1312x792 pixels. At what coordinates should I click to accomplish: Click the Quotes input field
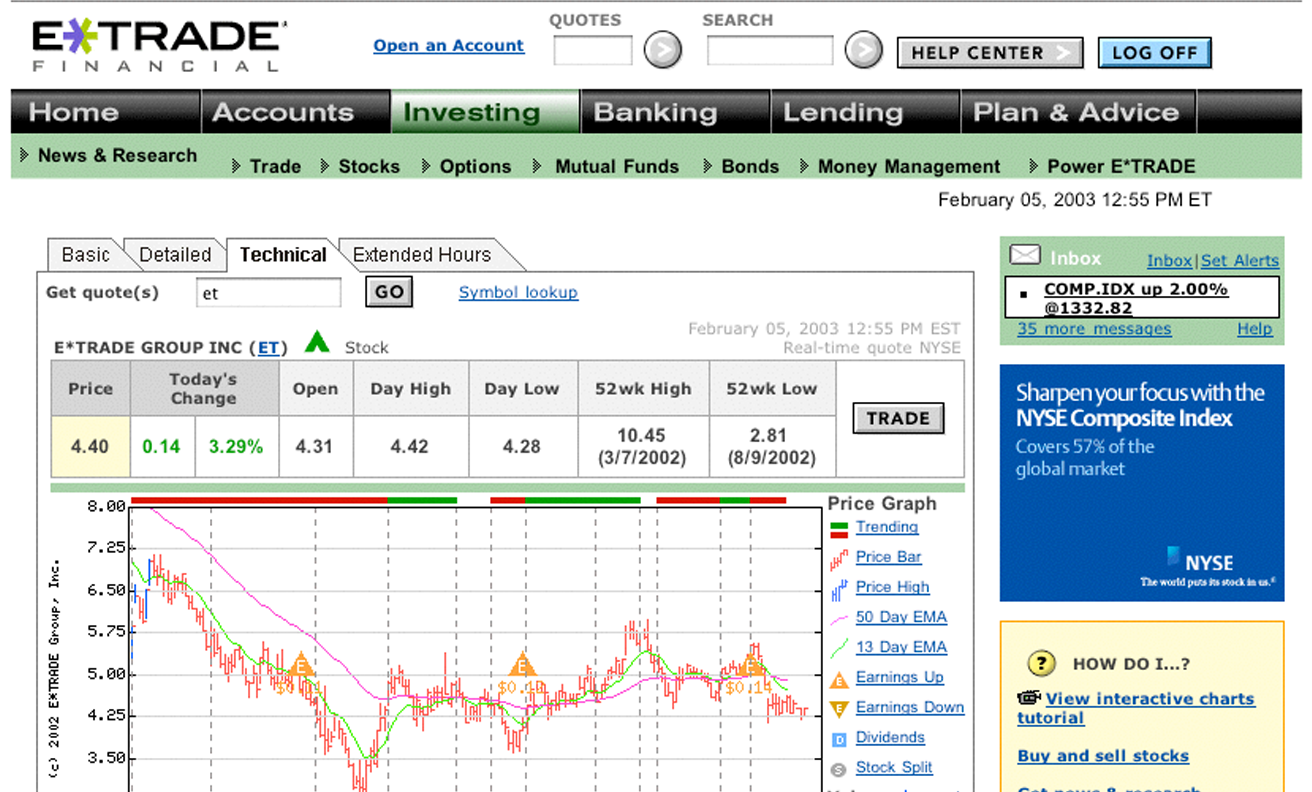593,50
